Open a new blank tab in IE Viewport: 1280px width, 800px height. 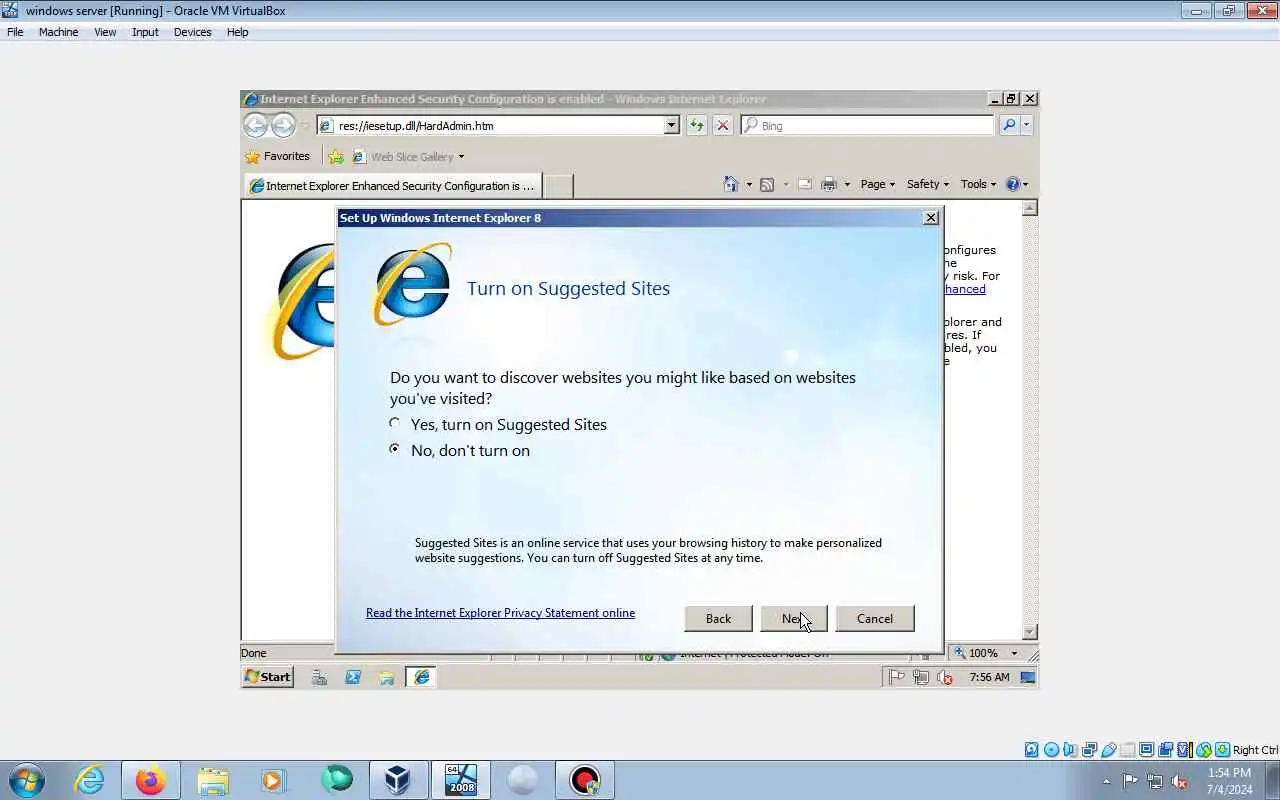[558, 186]
